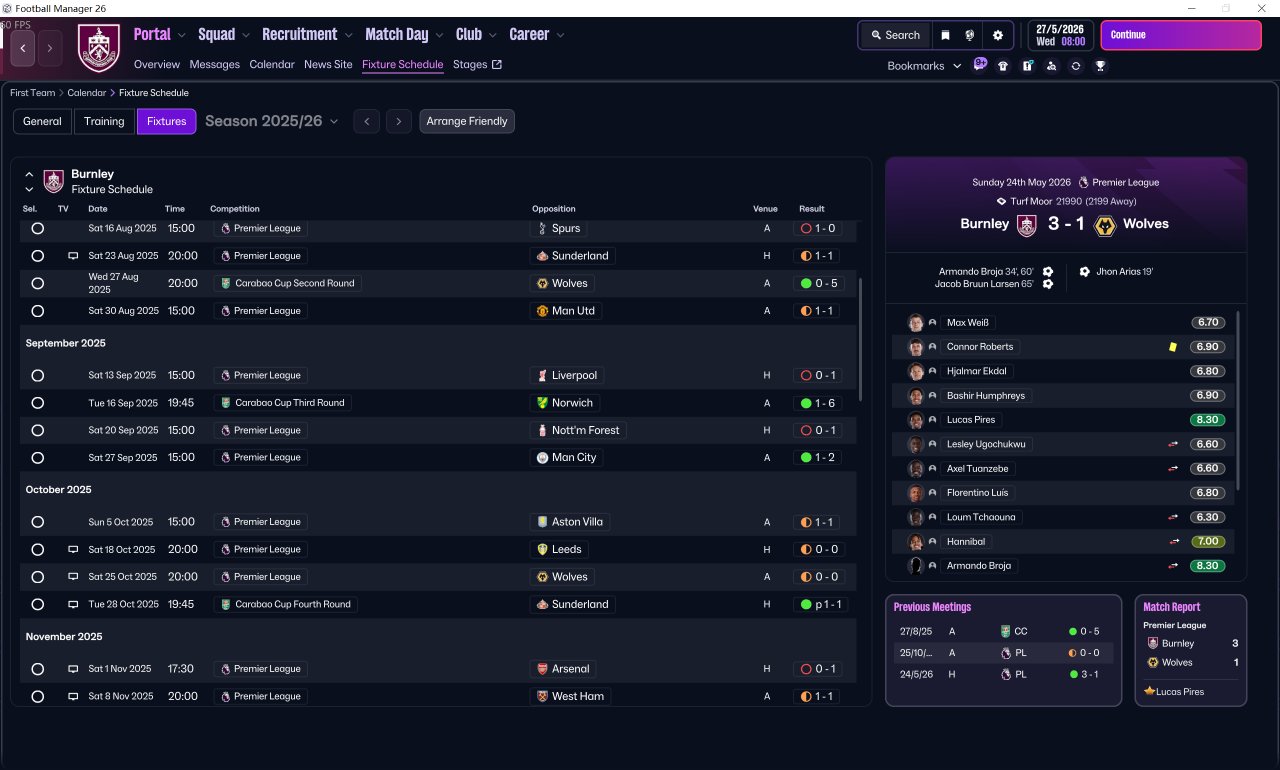Select the Spurs fixture radio button

[x=38, y=229]
